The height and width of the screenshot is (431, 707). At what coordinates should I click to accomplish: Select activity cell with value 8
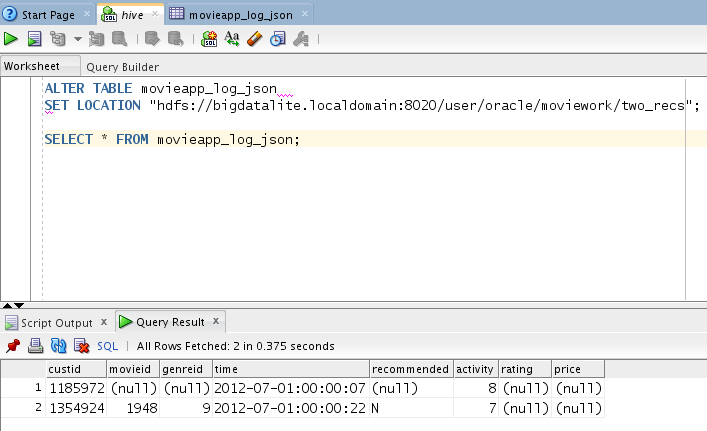(x=476, y=388)
